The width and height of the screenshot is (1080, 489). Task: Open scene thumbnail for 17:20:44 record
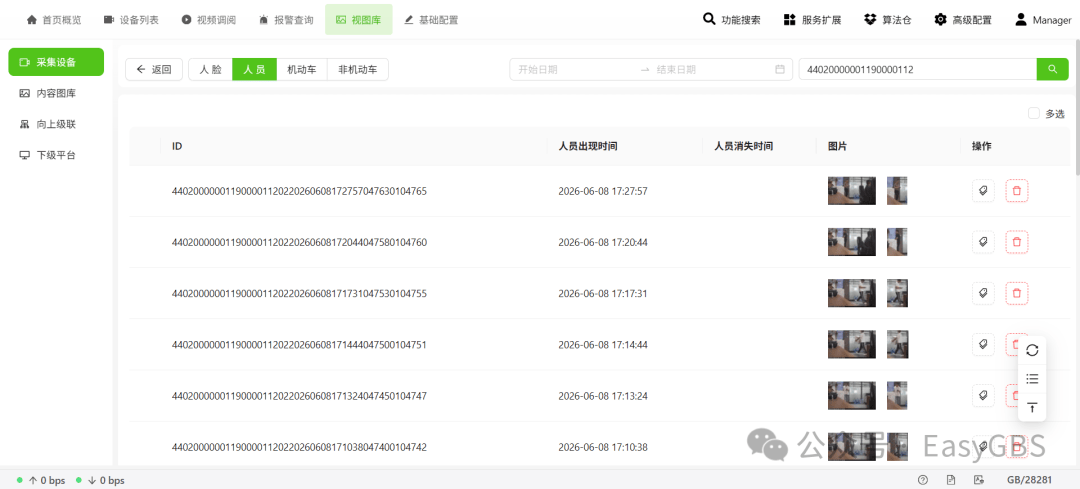(852, 242)
